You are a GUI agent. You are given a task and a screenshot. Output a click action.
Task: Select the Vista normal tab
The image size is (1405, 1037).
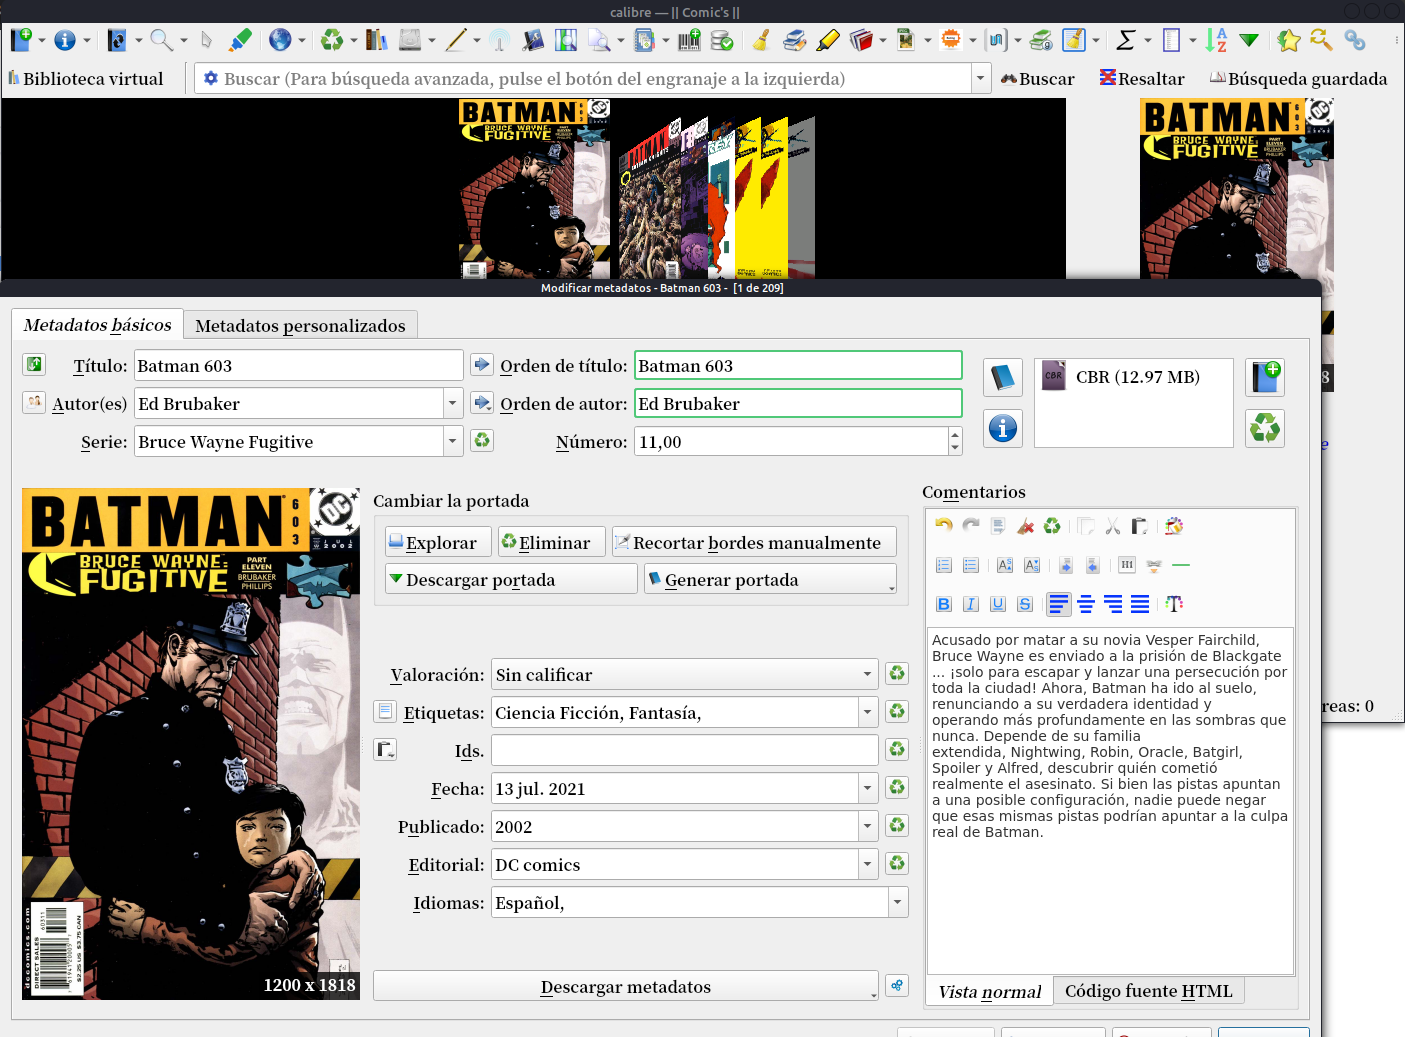pyautogui.click(x=990, y=991)
